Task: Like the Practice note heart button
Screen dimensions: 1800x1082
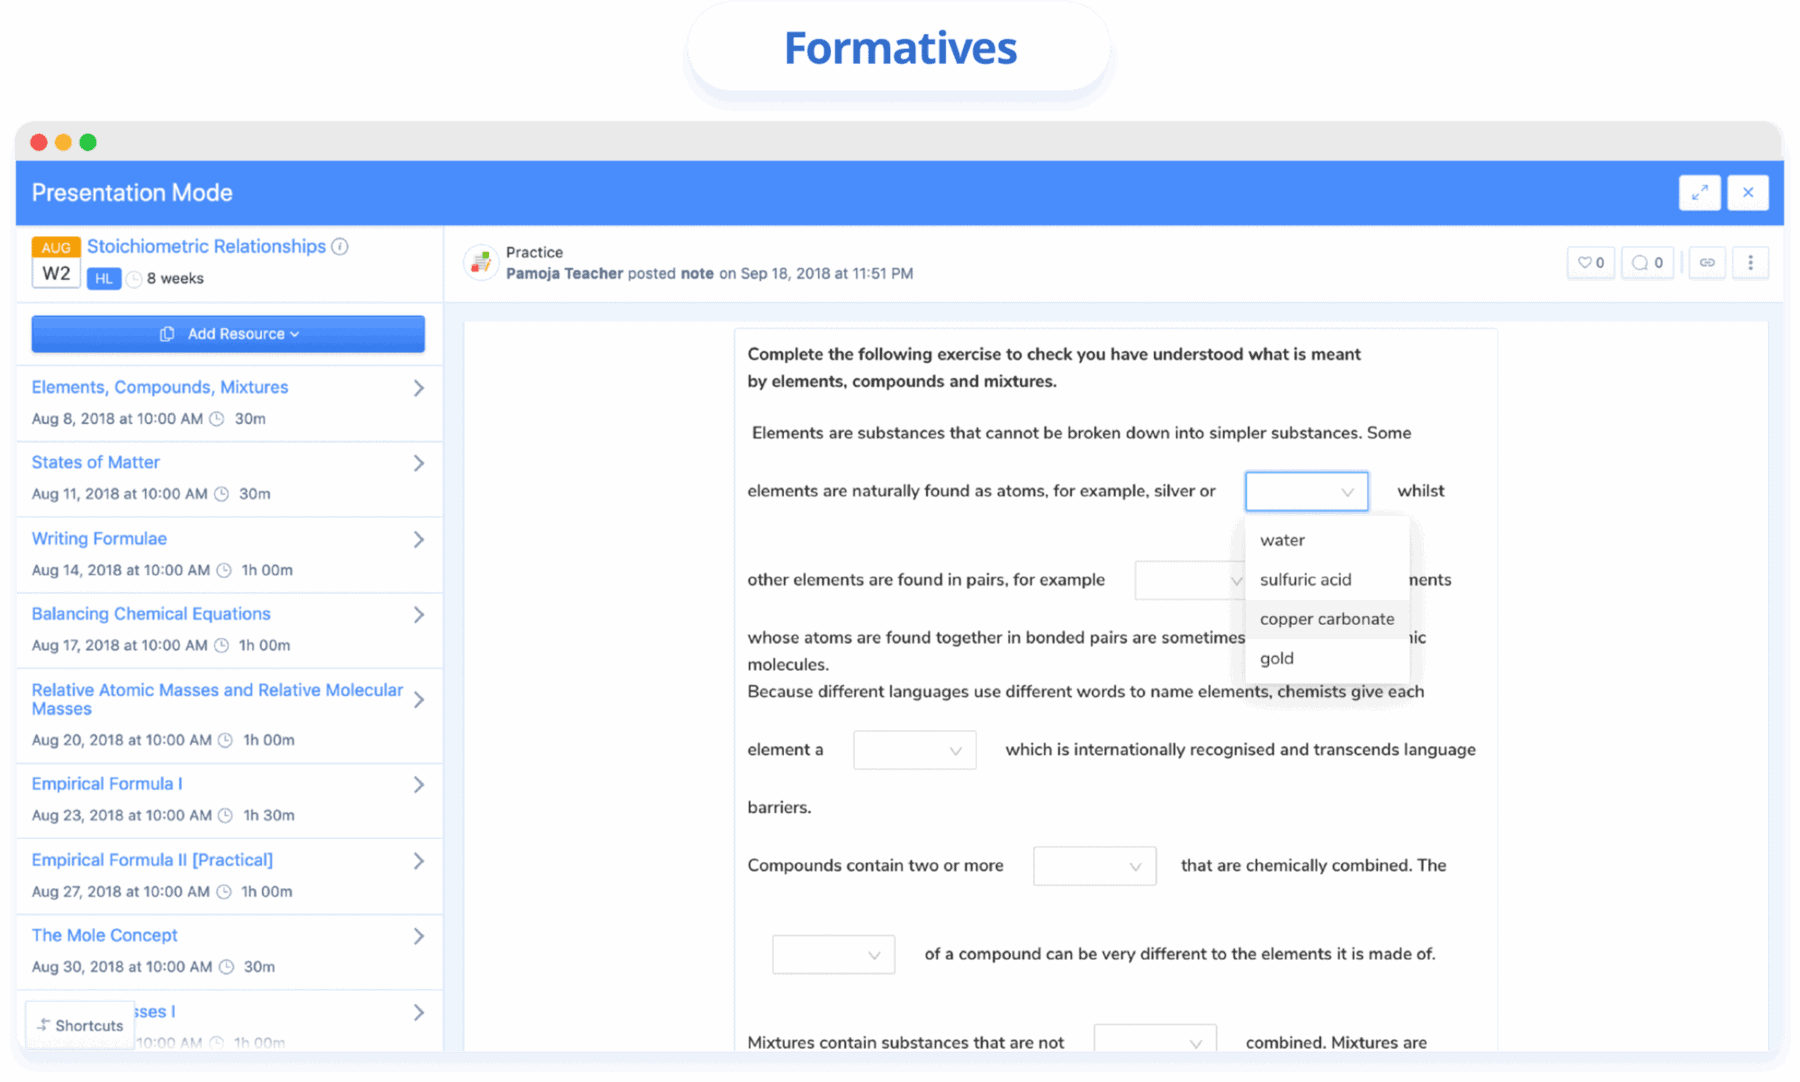Action: tap(1590, 263)
